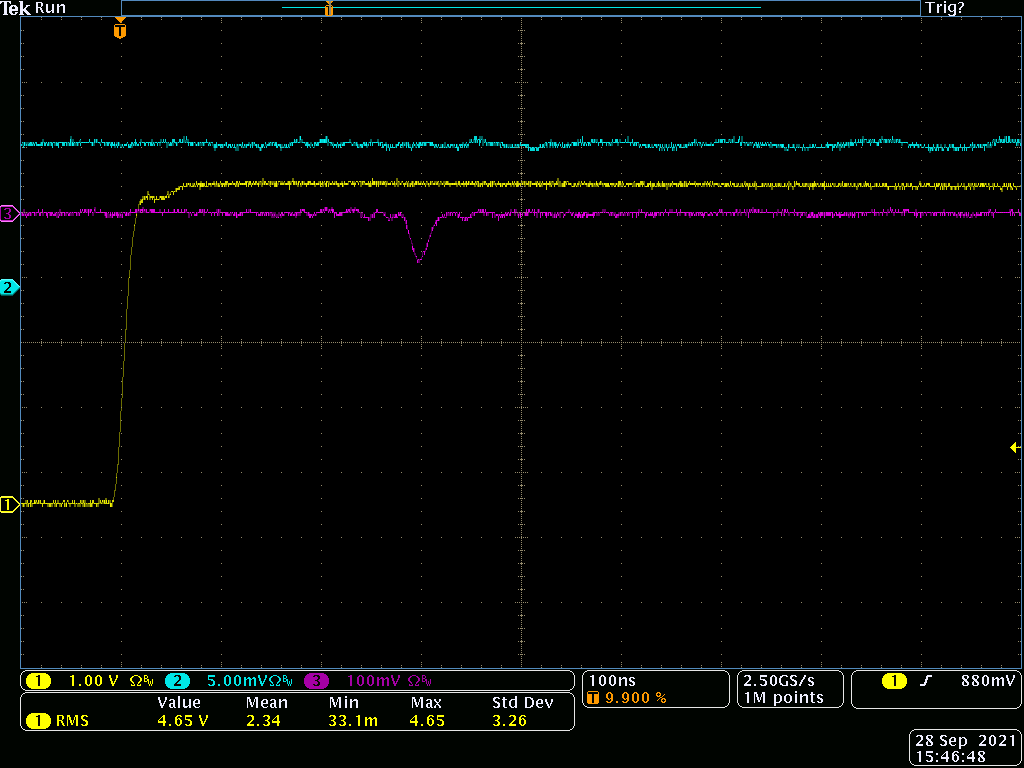Screen dimensions: 1024x768
Task: Click the Tek Run acquisition status
Action: point(33,8)
